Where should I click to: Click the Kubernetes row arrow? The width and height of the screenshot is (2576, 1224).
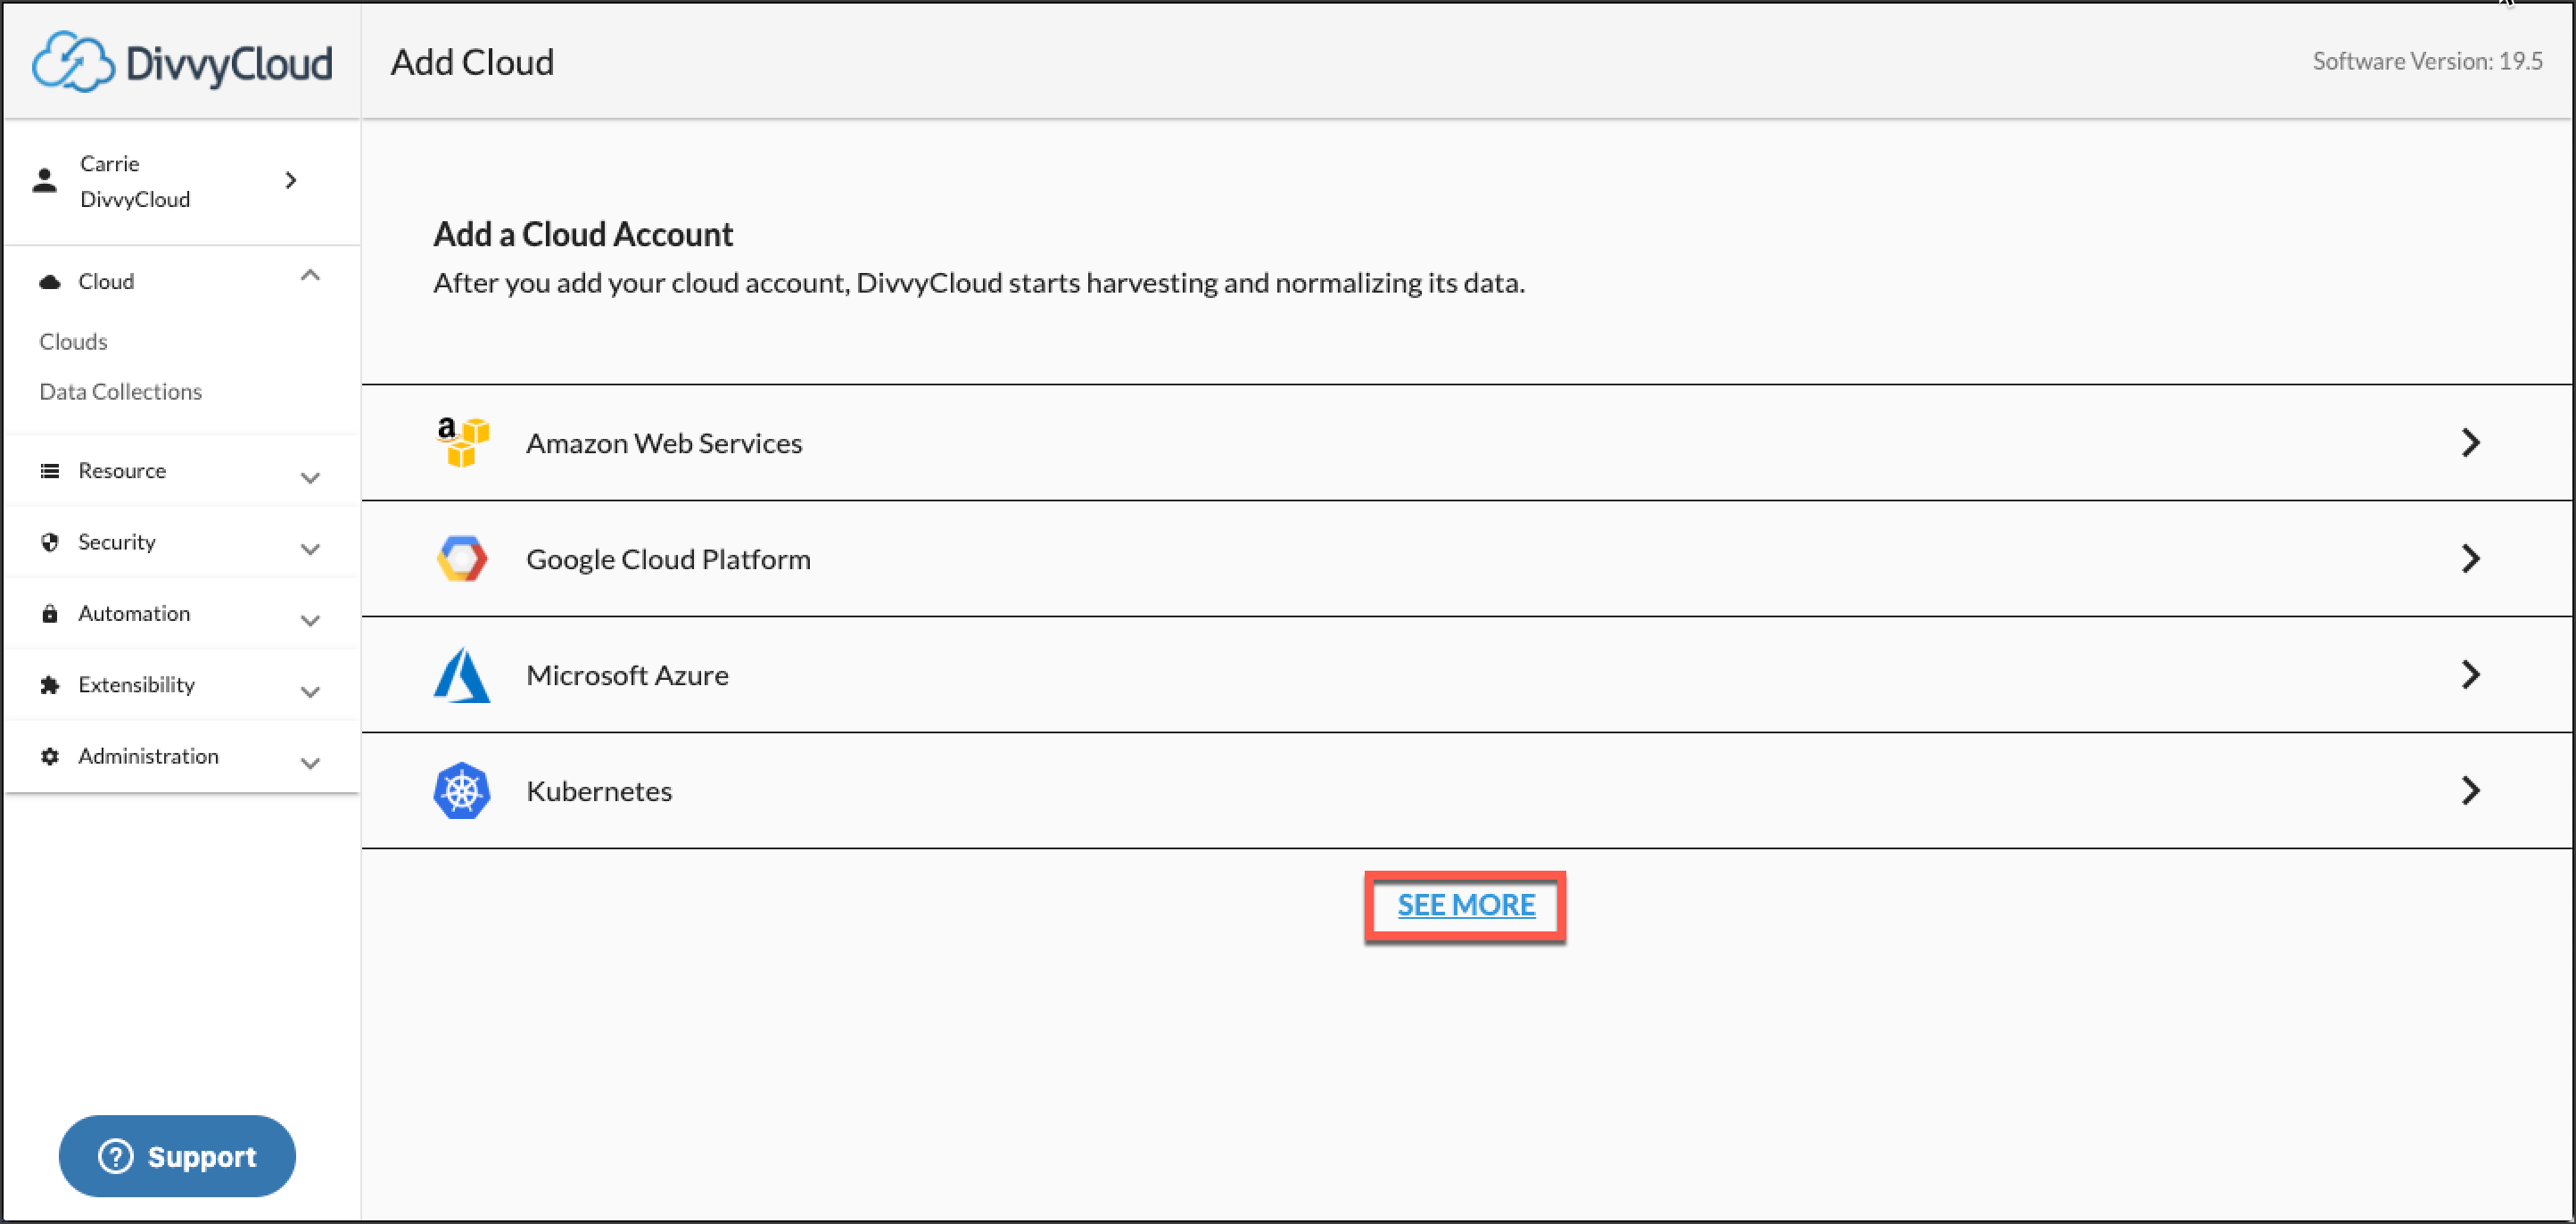click(x=2470, y=791)
